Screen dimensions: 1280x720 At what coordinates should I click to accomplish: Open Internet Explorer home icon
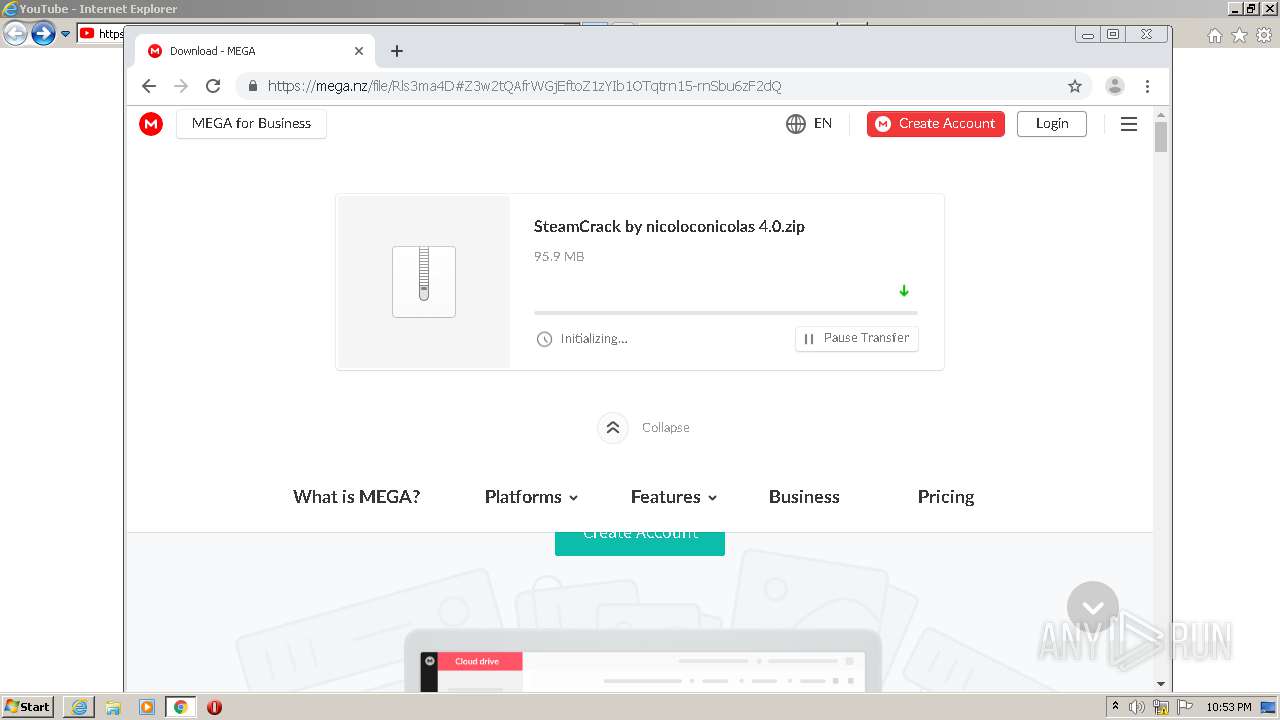point(1215,35)
